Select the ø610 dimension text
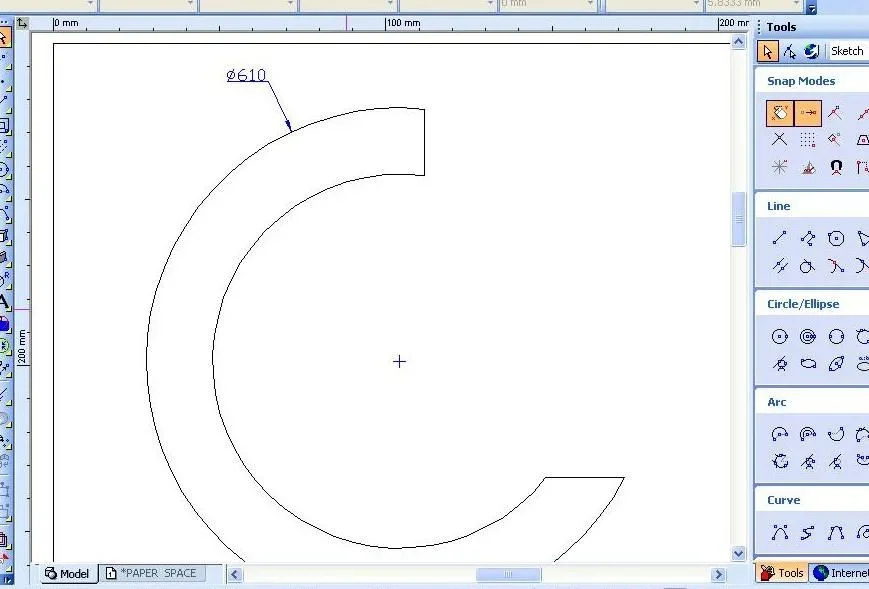This screenshot has height=589, width=869. click(x=246, y=75)
